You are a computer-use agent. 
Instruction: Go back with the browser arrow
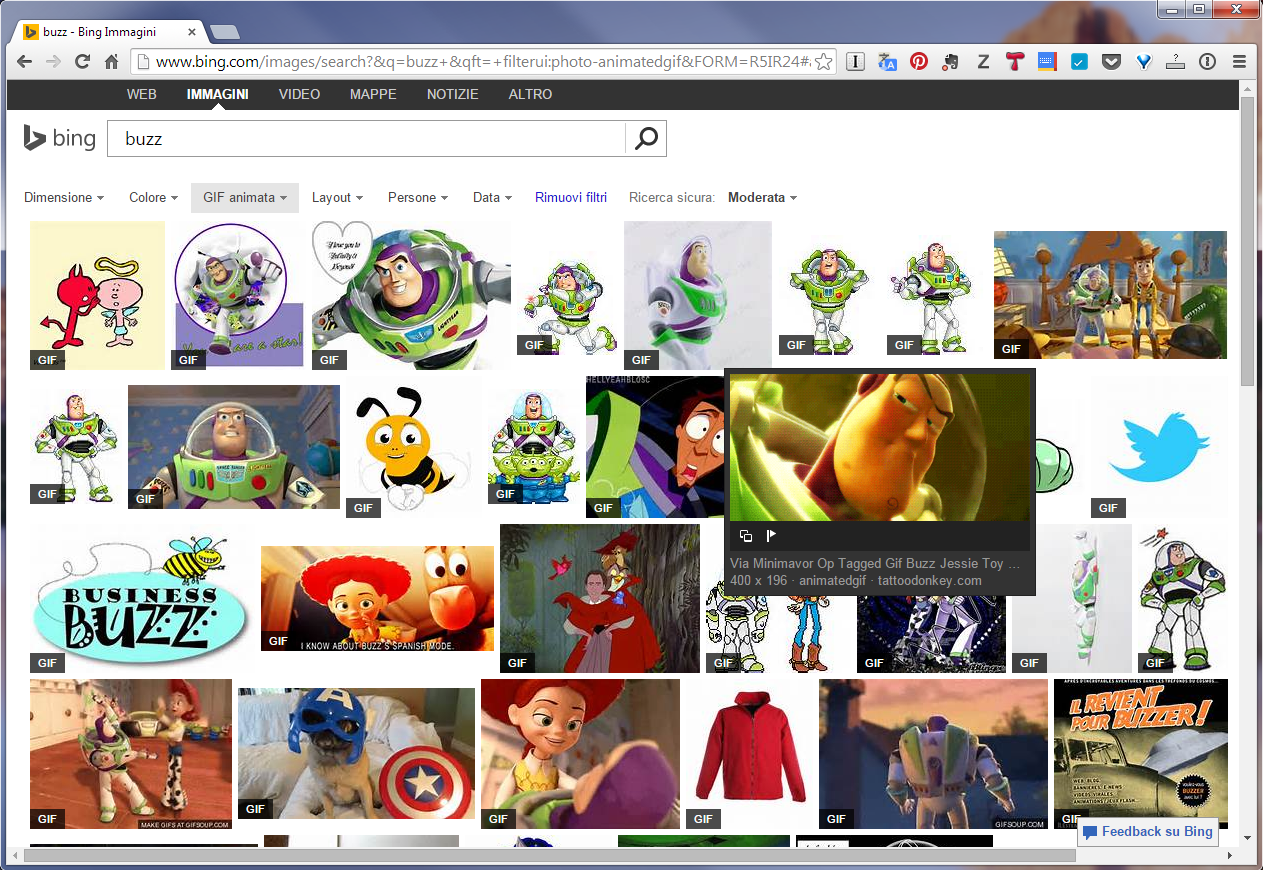tap(26, 62)
